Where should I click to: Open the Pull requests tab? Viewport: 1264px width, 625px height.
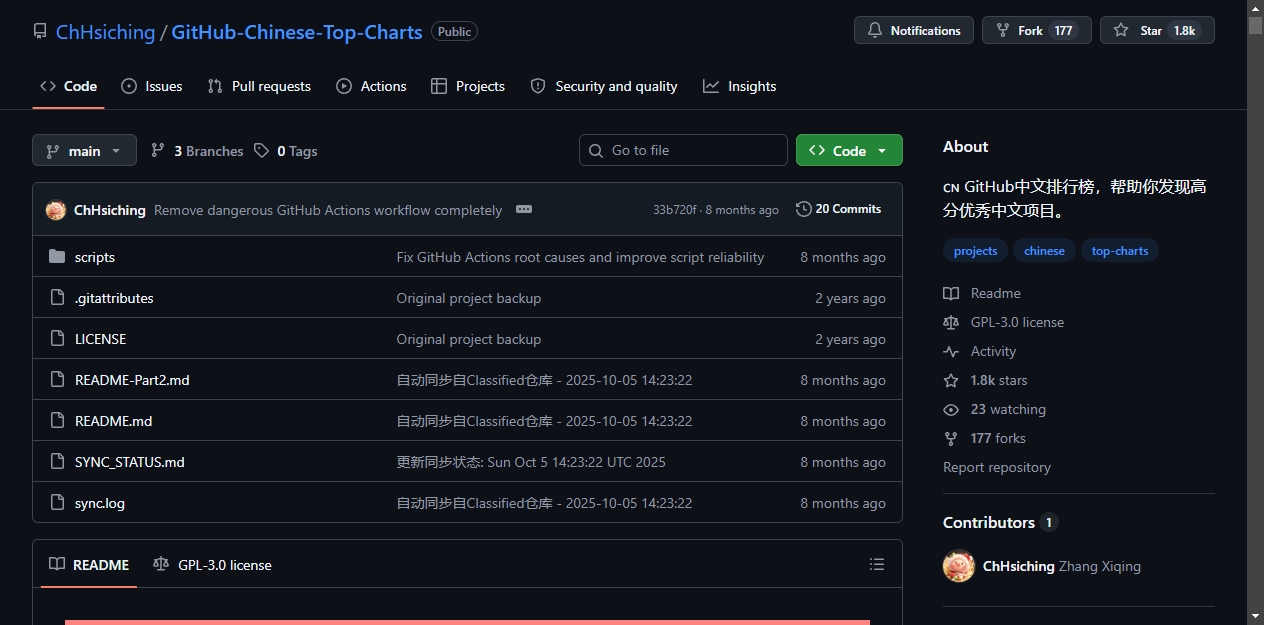(259, 86)
